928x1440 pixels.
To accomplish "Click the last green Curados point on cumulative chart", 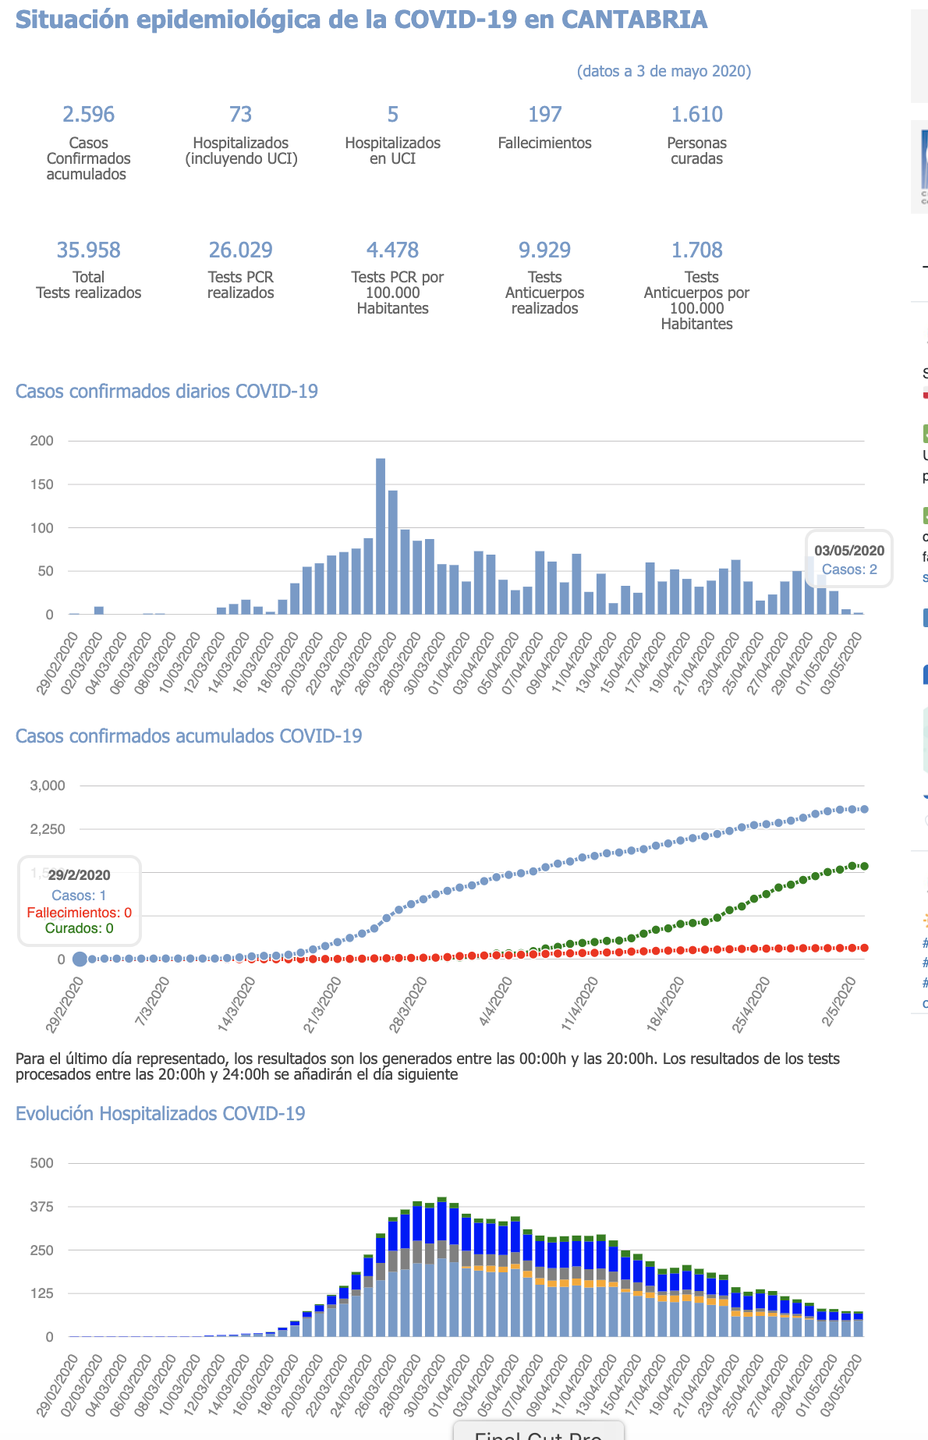I will [x=863, y=866].
